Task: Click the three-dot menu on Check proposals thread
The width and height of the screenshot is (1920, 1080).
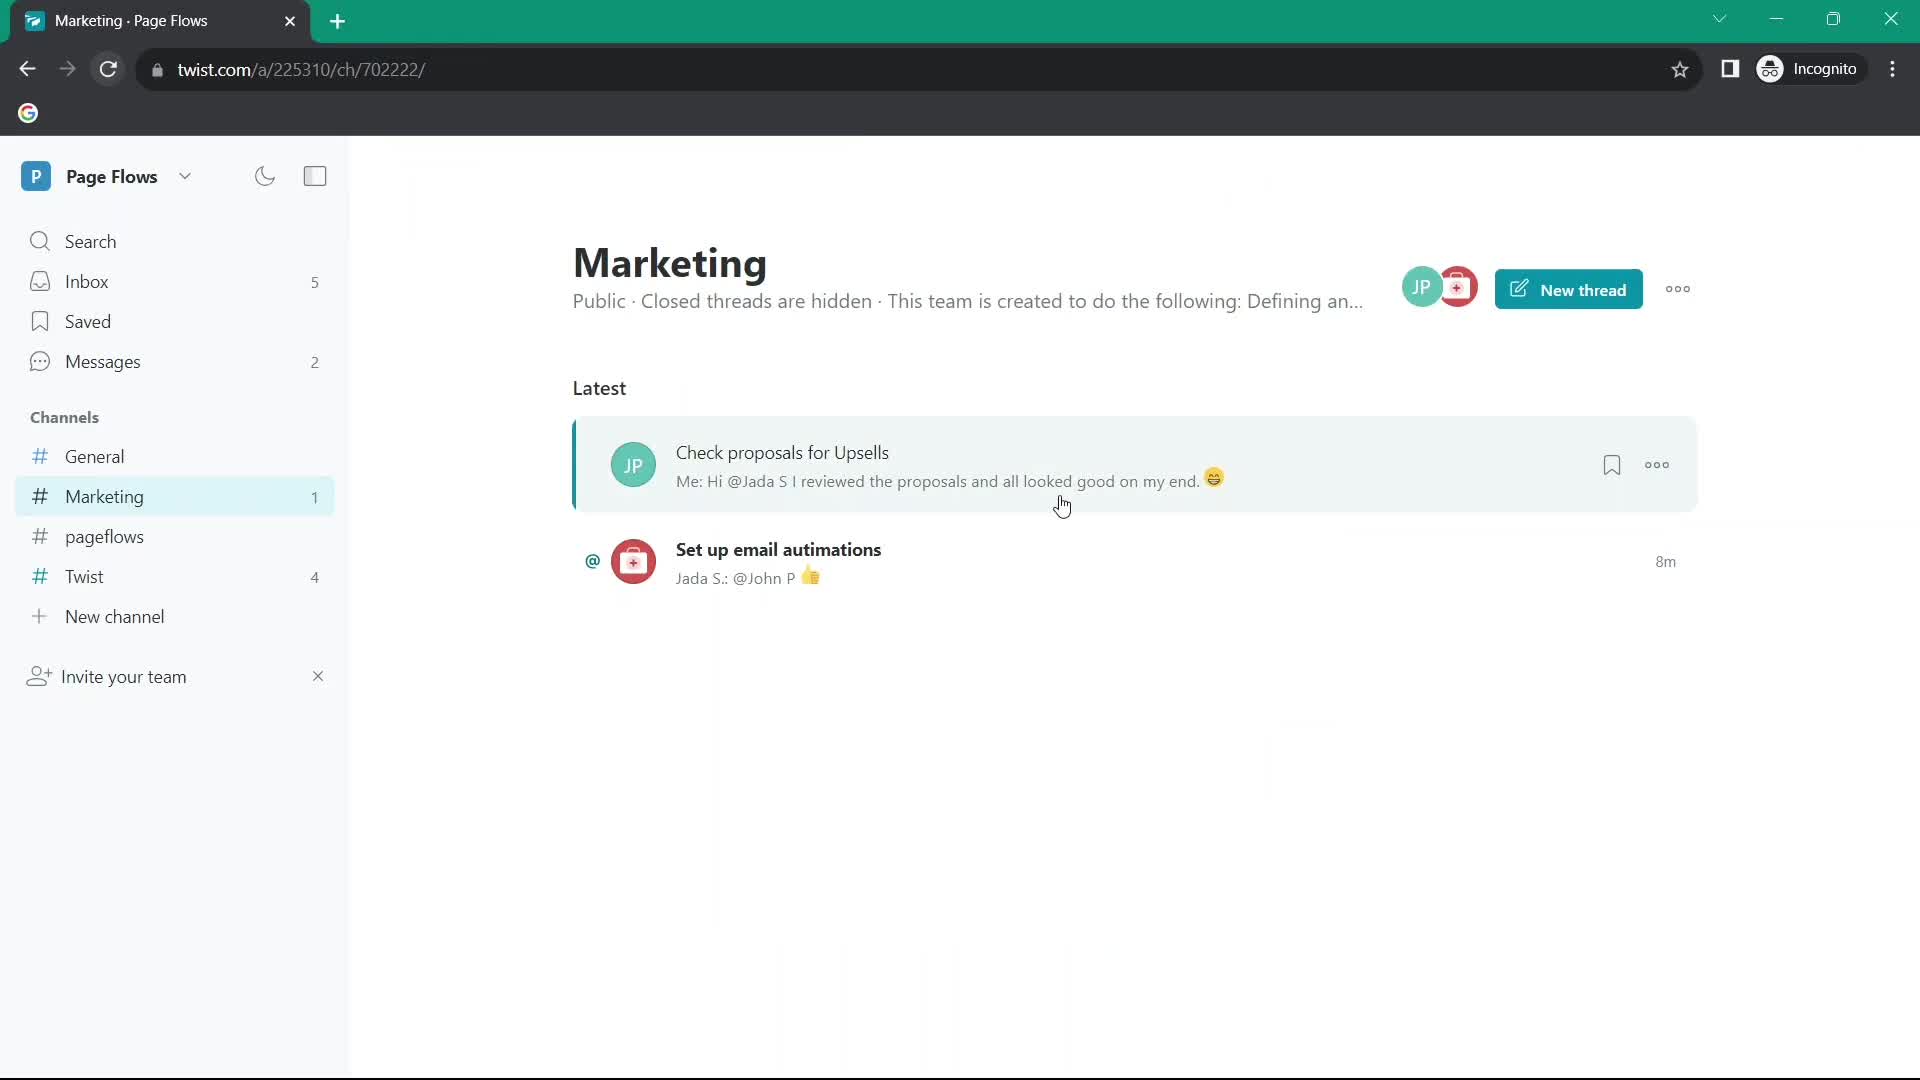Action: click(1656, 464)
